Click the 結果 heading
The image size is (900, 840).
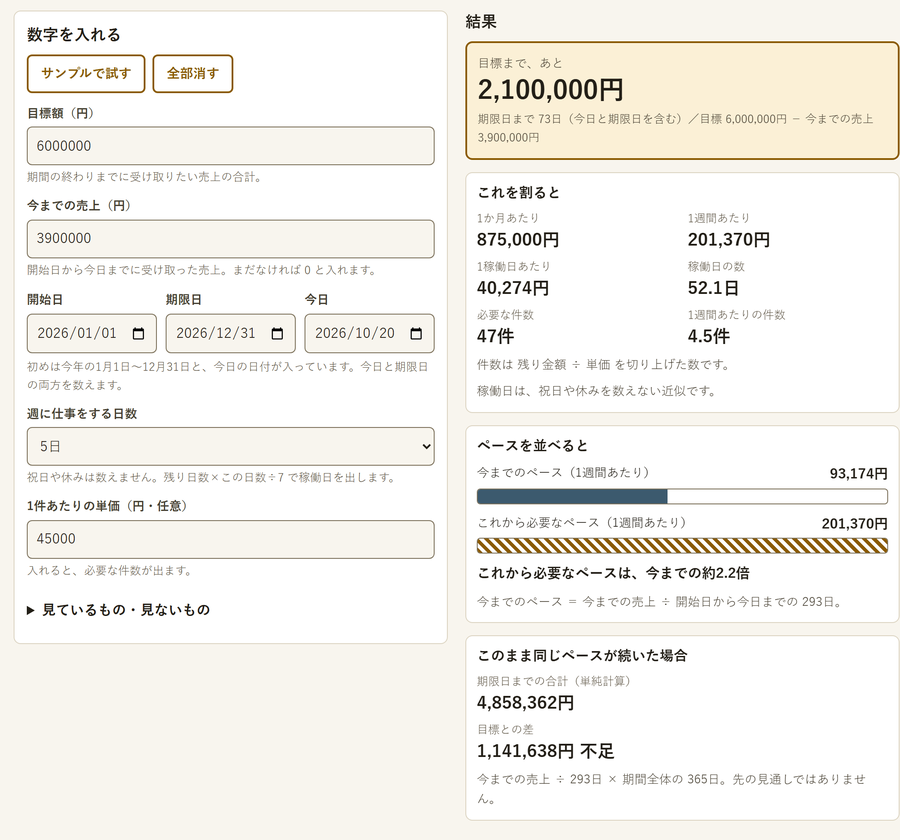[481, 22]
